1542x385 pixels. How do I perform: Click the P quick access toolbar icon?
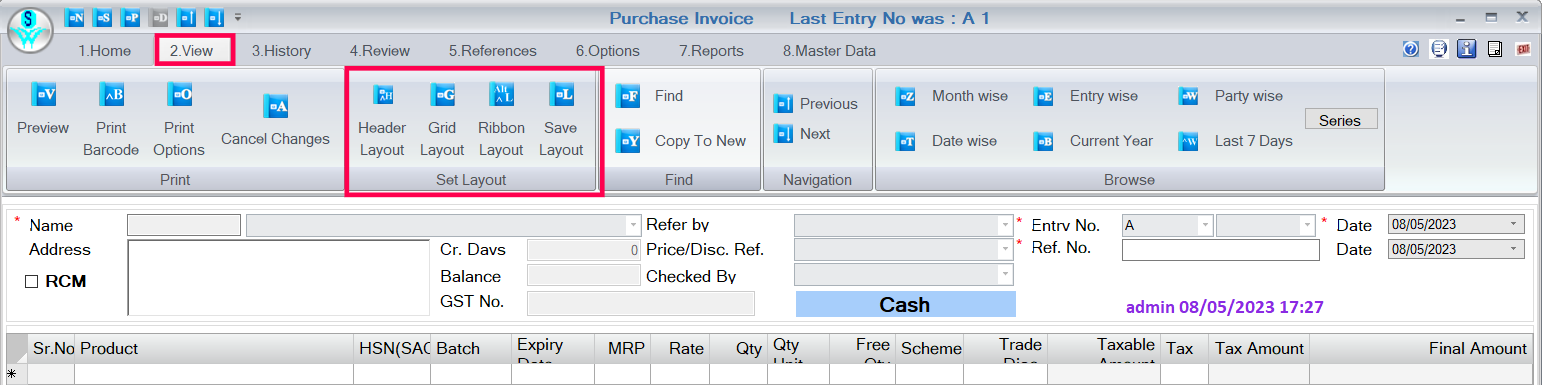pyautogui.click(x=131, y=17)
